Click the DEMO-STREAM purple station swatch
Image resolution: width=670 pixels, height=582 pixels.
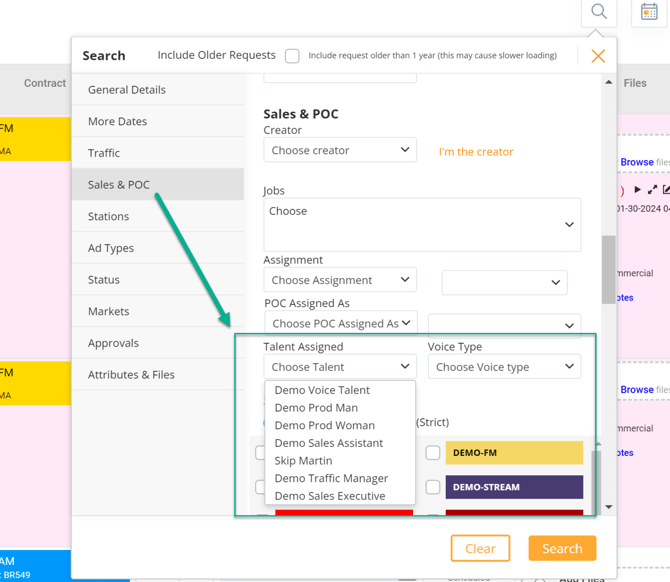pos(514,487)
